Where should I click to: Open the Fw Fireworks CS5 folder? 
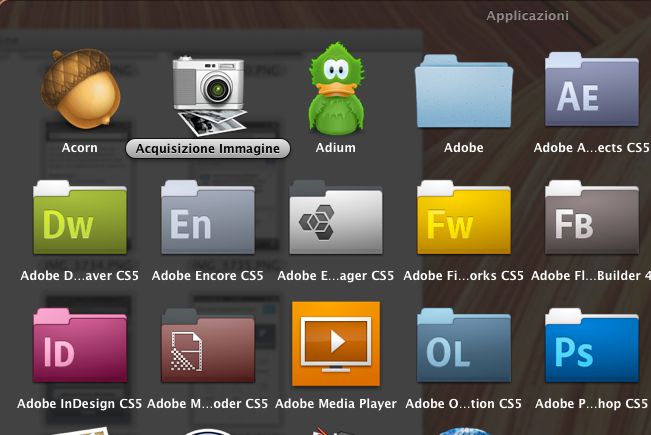pyautogui.click(x=464, y=217)
